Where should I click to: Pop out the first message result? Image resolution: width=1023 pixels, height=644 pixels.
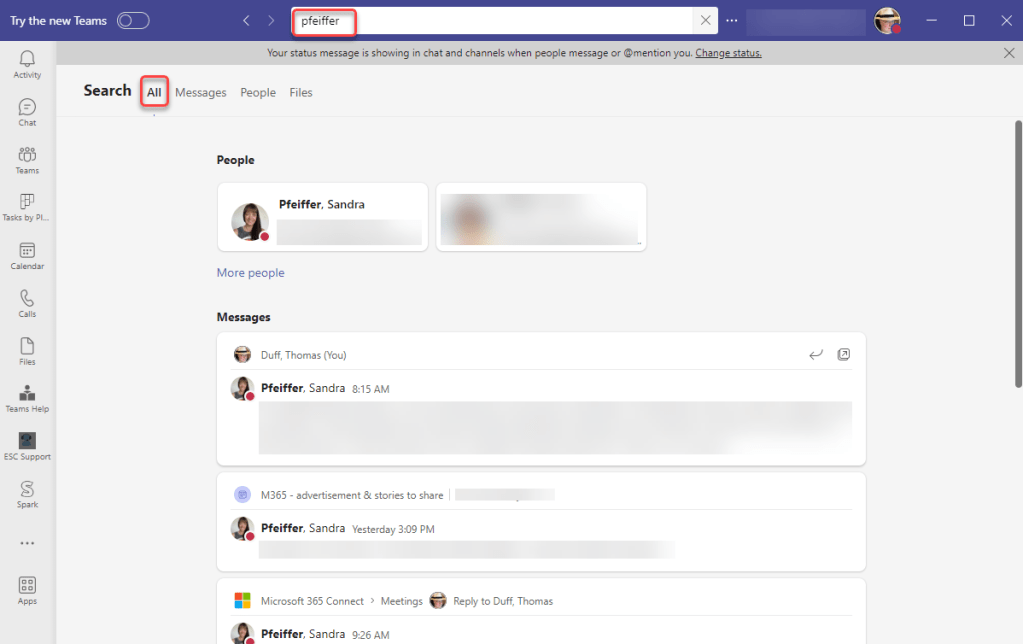pyautogui.click(x=843, y=354)
